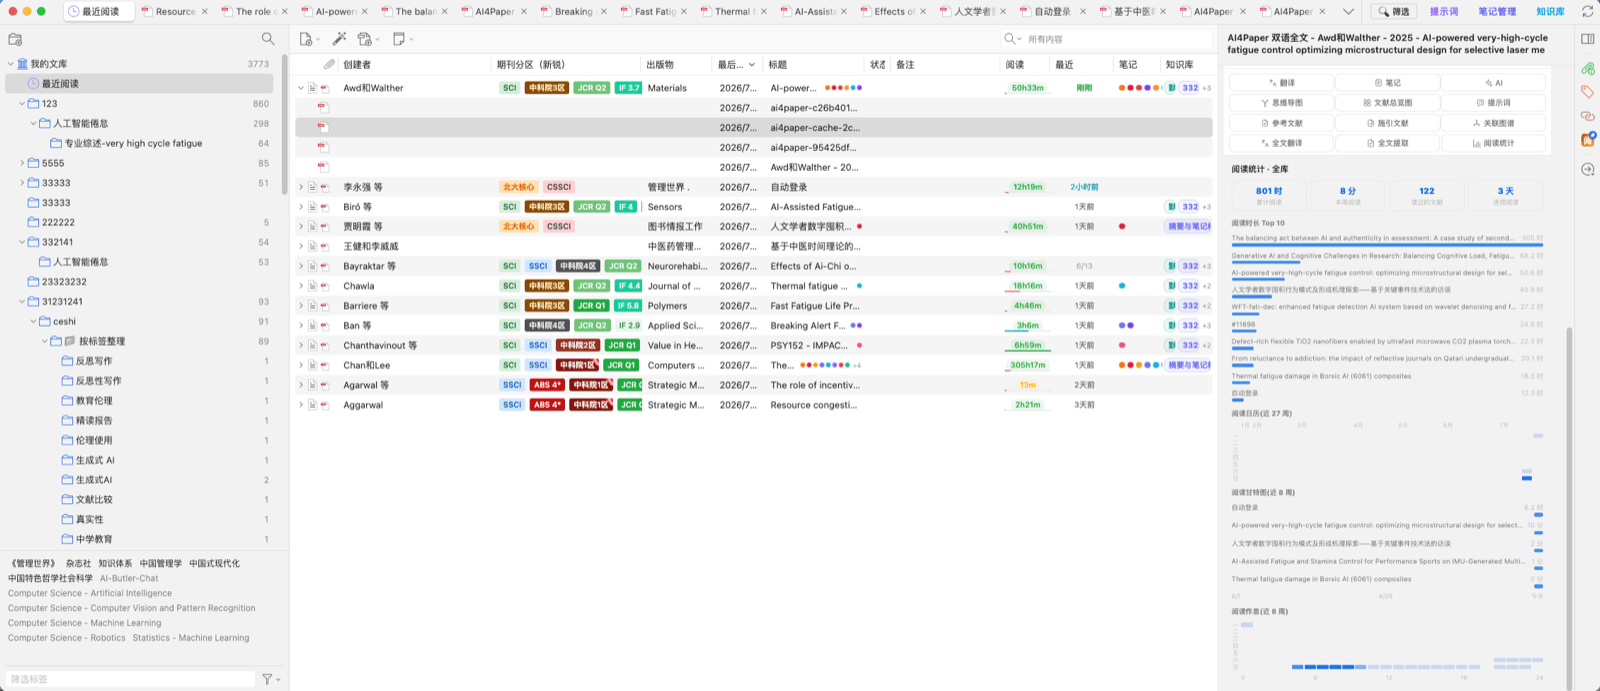Click the document icon in Awd和Walther row
Image resolution: width=1600 pixels, height=691 pixels.
pyautogui.click(x=312, y=88)
